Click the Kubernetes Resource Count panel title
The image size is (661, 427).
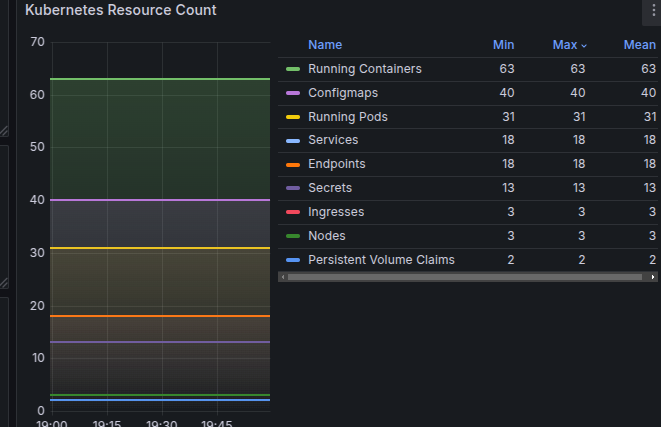[x=121, y=10]
